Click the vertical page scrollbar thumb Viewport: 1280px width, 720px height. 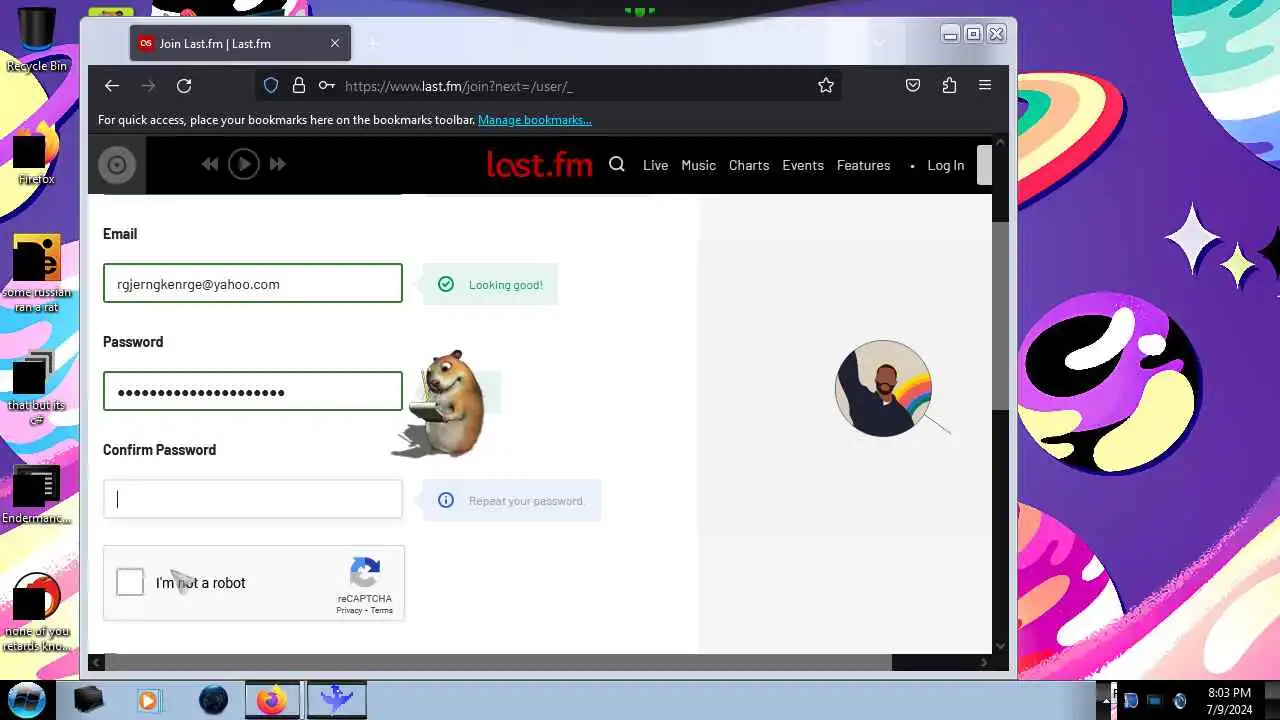[x=999, y=316]
